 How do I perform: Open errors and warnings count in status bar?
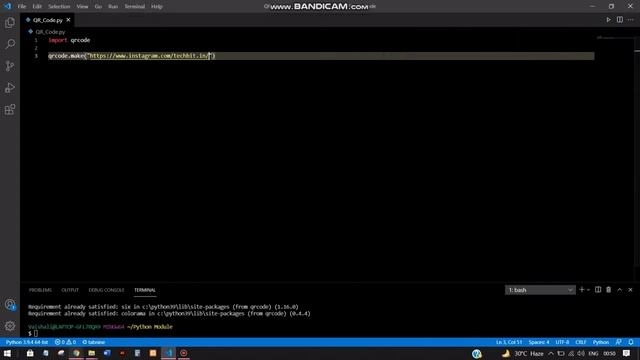coord(65,342)
